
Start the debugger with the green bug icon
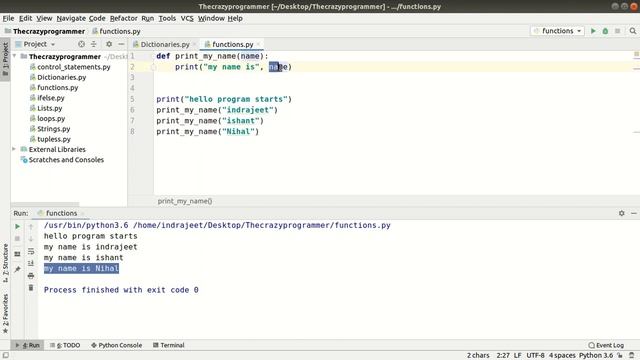click(x=605, y=31)
